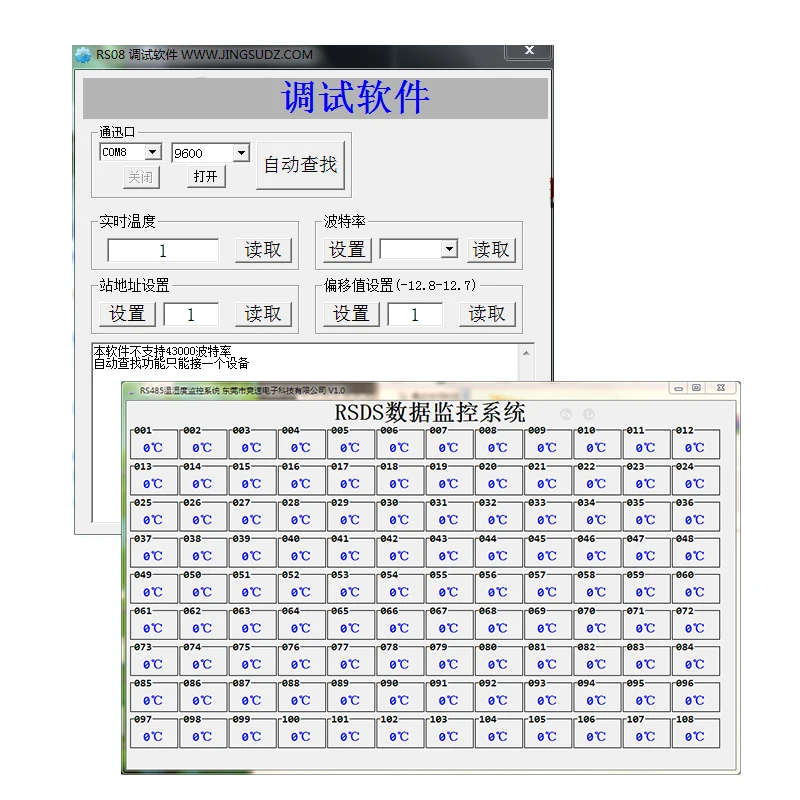Click 读取 in 站地址设置 group
This screenshot has height=800, width=800.
tap(263, 314)
